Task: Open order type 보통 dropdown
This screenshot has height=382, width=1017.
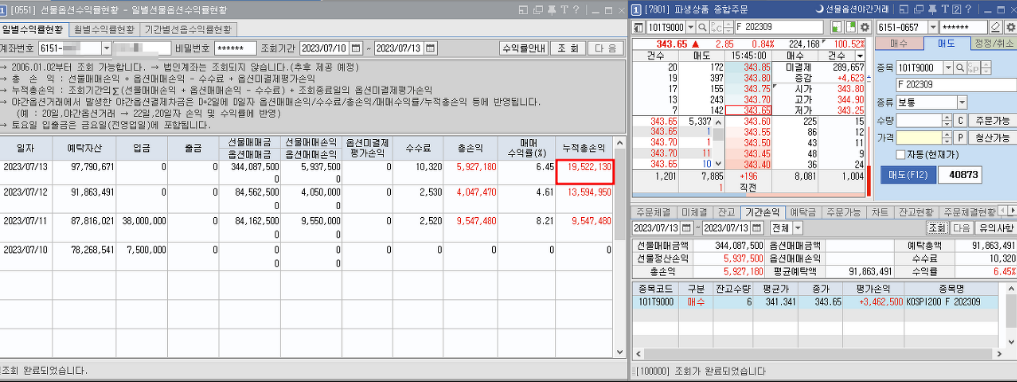Action: [961, 102]
